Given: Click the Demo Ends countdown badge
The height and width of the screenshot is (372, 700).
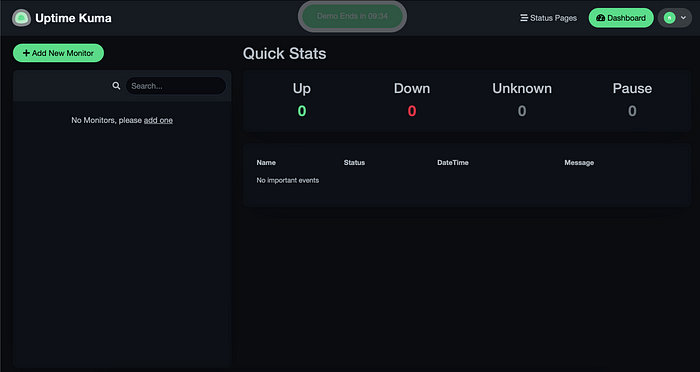Looking at the screenshot, I should [352, 17].
